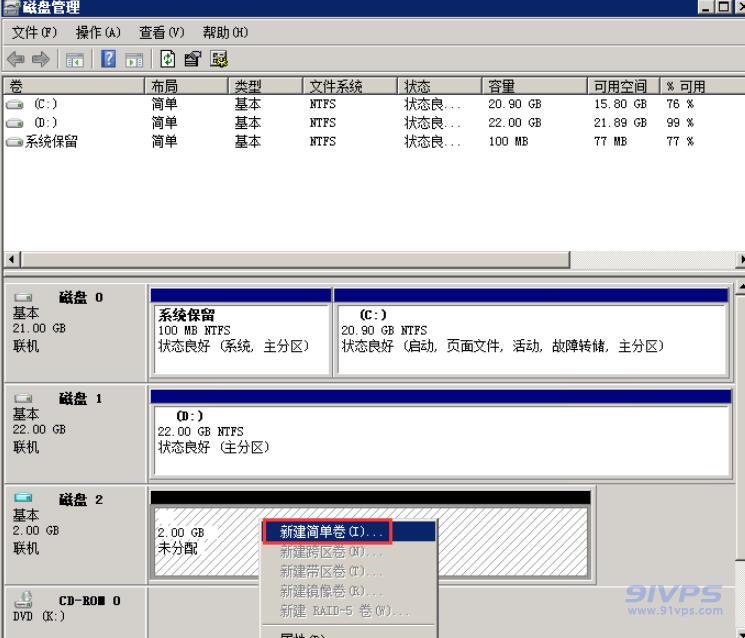Open the 查看(V) menu
The width and height of the screenshot is (745, 638).
coord(162,32)
